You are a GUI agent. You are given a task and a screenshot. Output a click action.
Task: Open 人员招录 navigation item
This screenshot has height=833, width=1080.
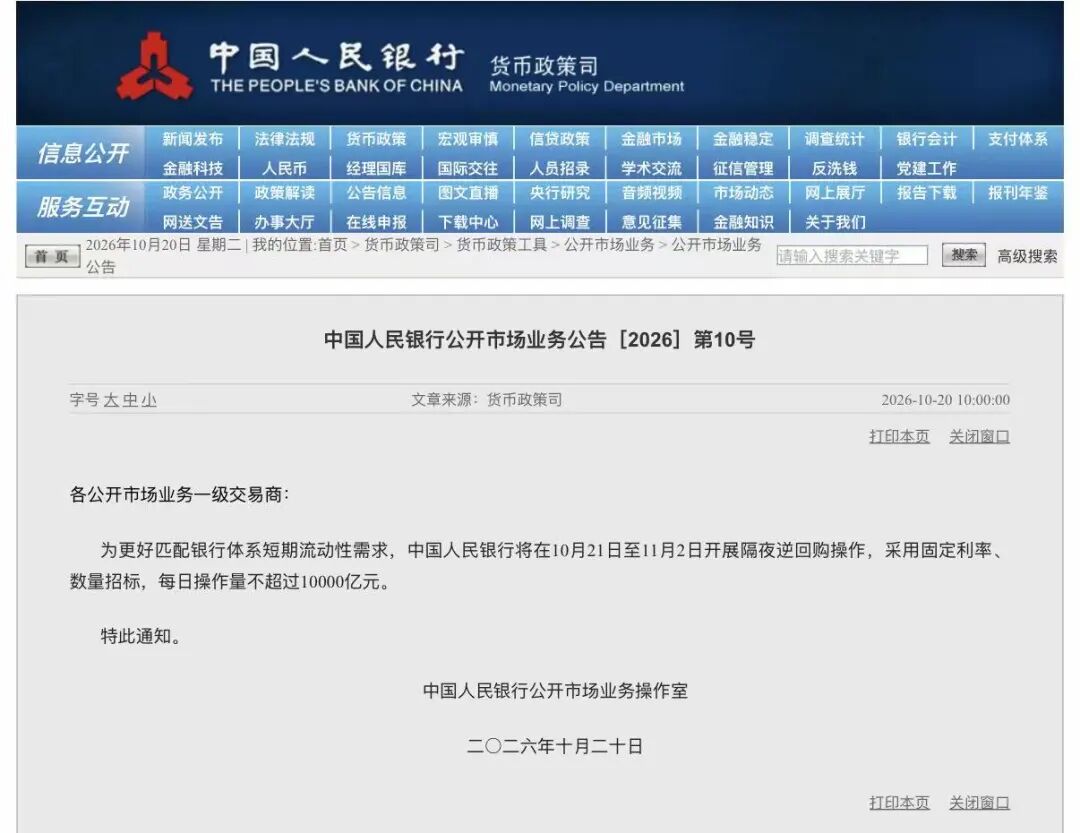tap(559, 168)
